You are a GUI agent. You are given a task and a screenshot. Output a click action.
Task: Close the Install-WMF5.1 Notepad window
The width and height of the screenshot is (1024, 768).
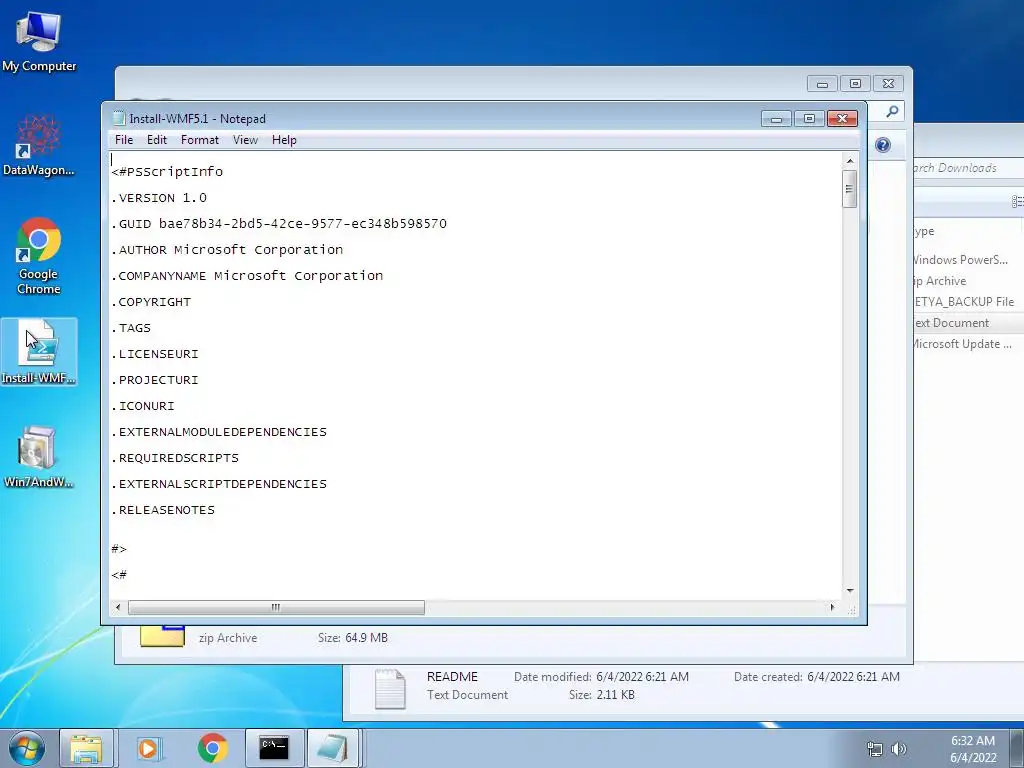click(x=842, y=118)
